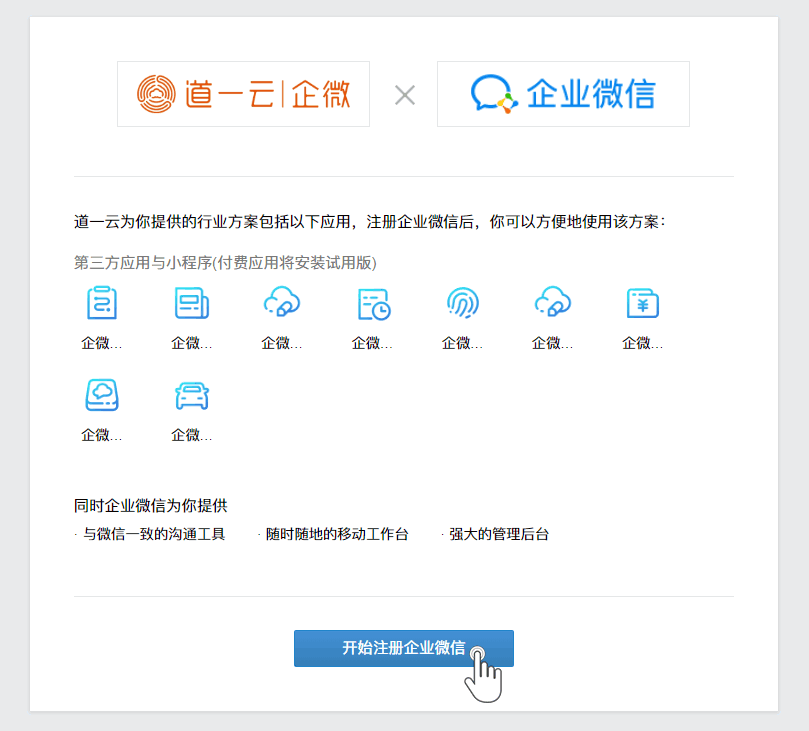Click the X symbol between the two logos
The height and width of the screenshot is (731, 809).
click(x=404, y=96)
